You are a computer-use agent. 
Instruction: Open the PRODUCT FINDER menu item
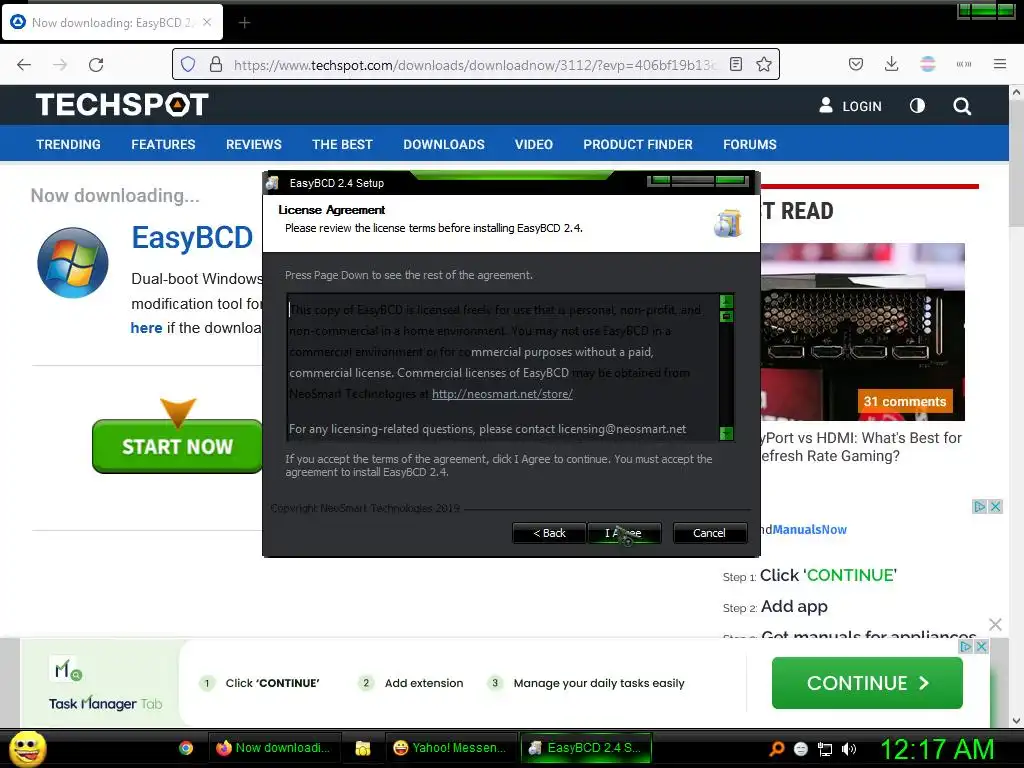(x=637, y=144)
